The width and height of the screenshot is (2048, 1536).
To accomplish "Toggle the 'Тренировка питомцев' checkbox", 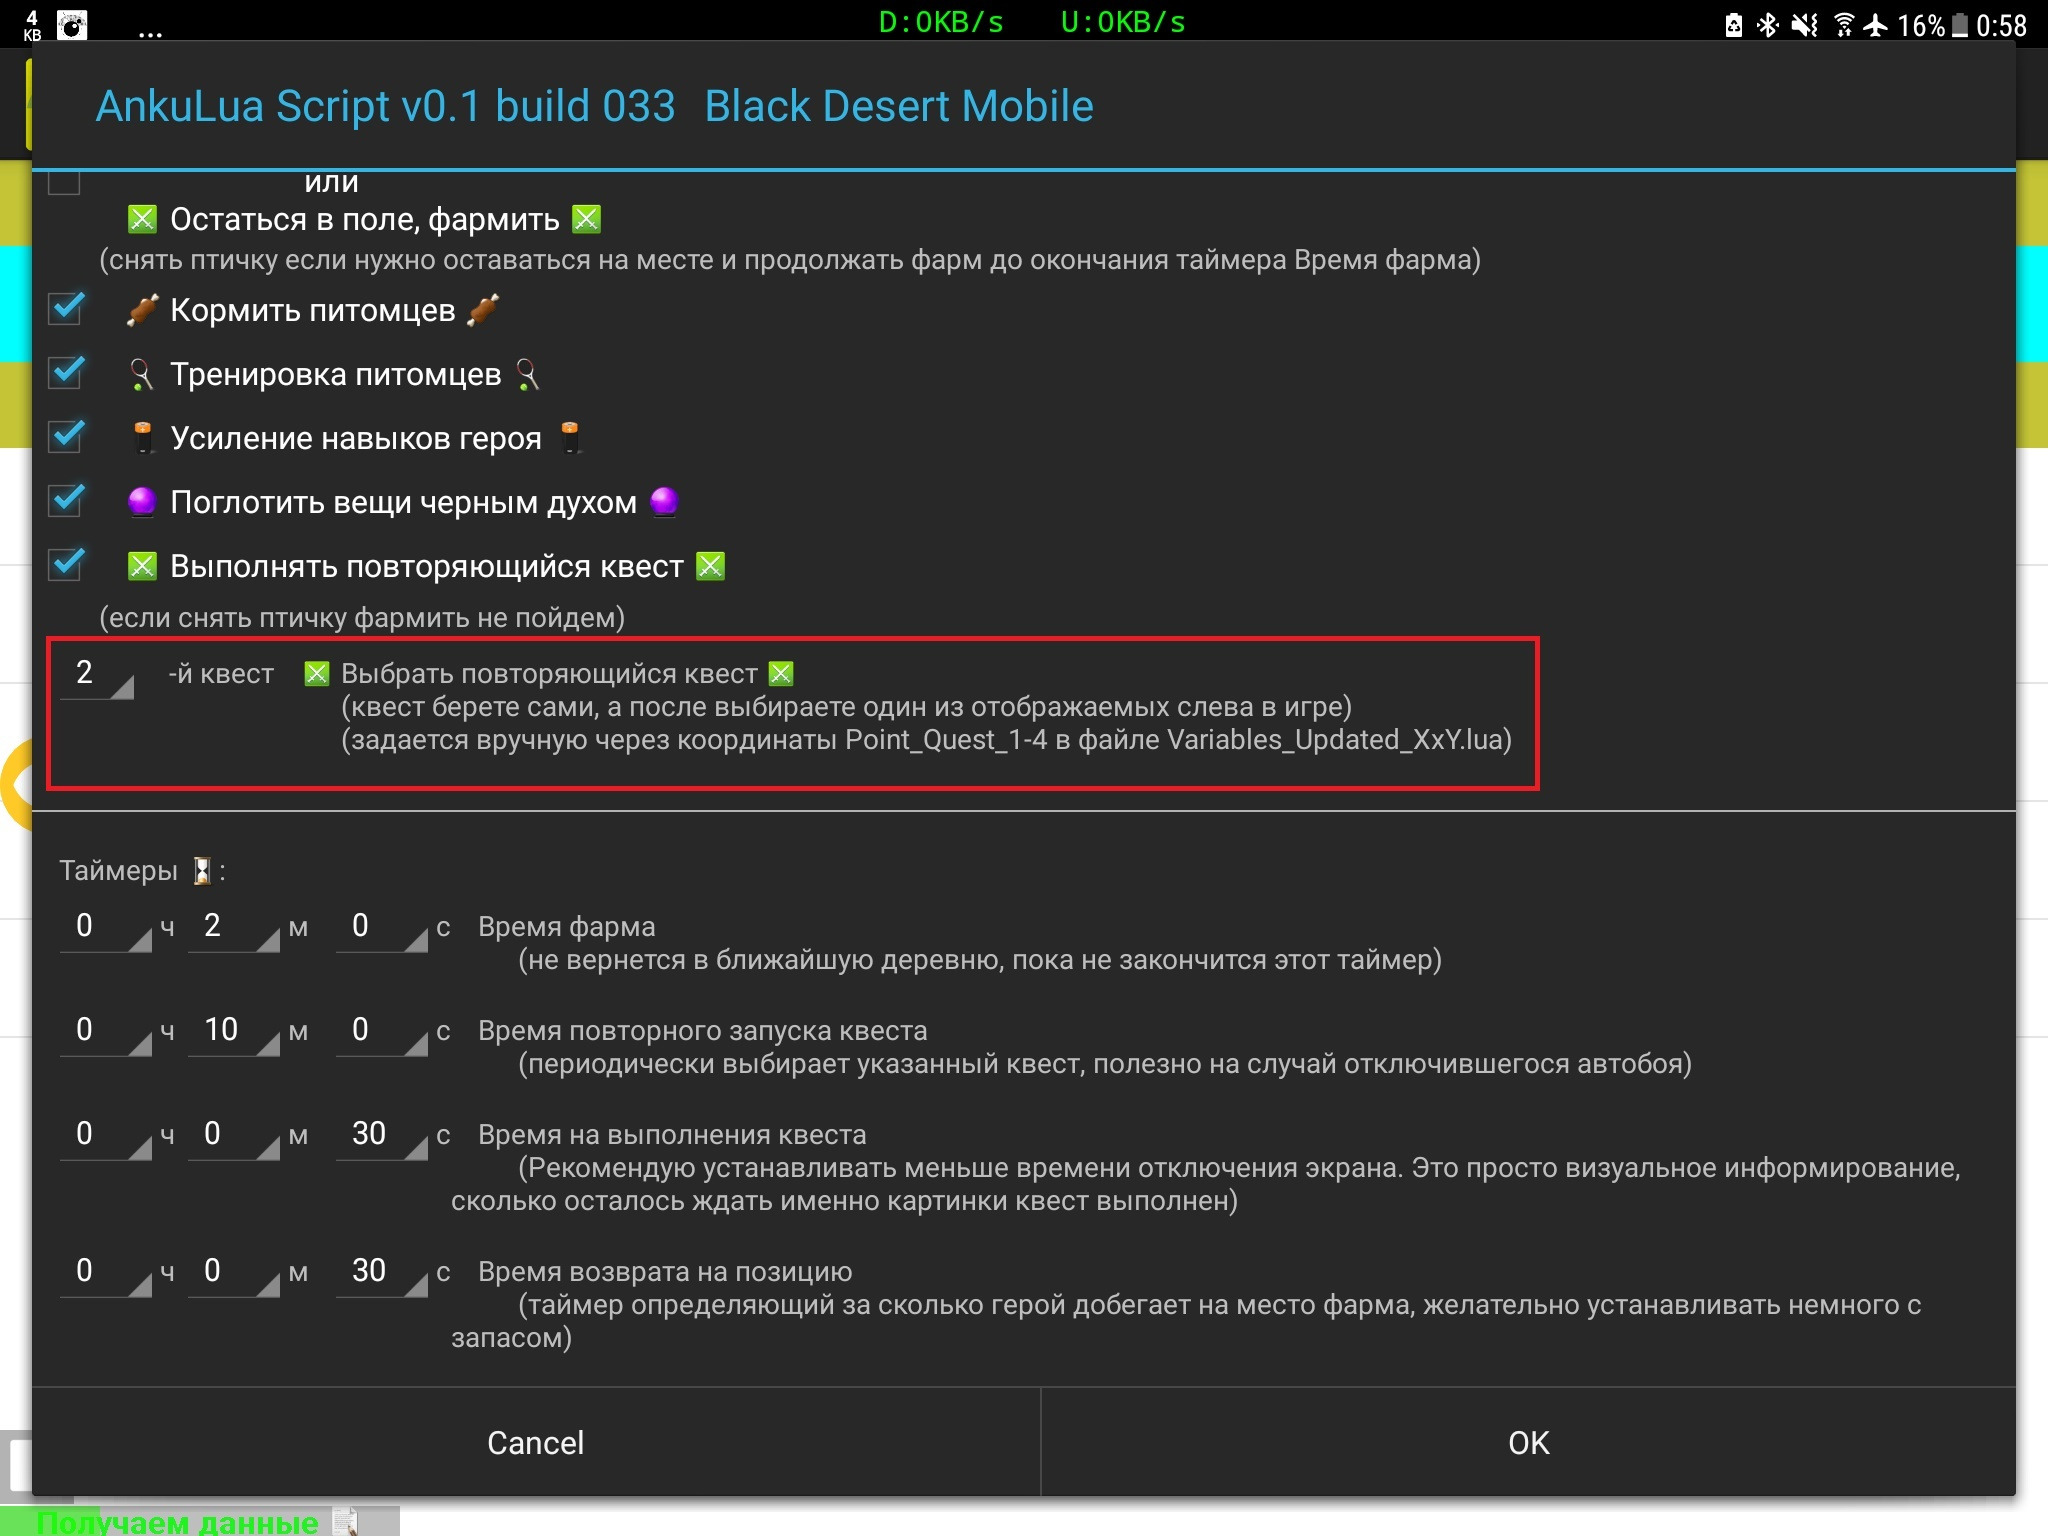I will (x=66, y=372).
